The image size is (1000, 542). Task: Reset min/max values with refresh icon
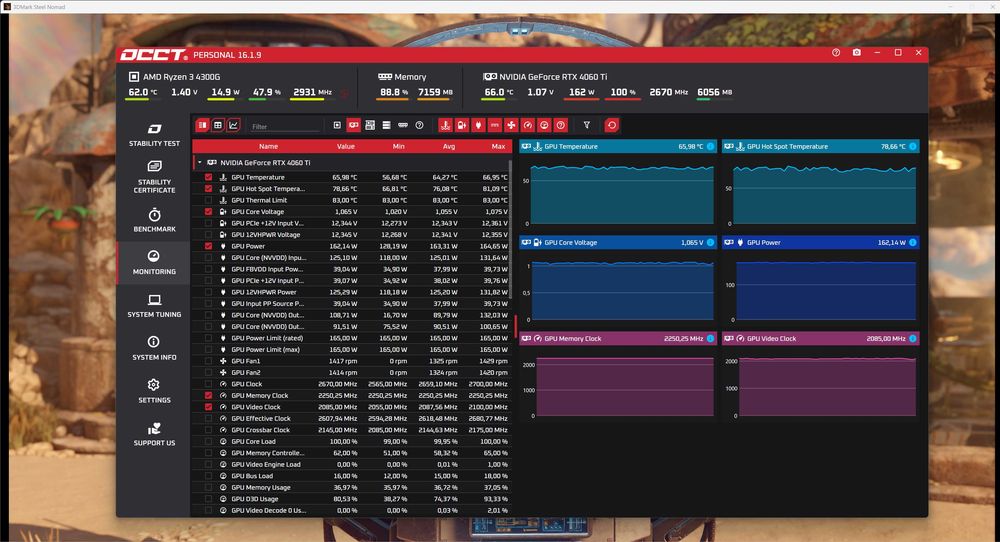612,125
